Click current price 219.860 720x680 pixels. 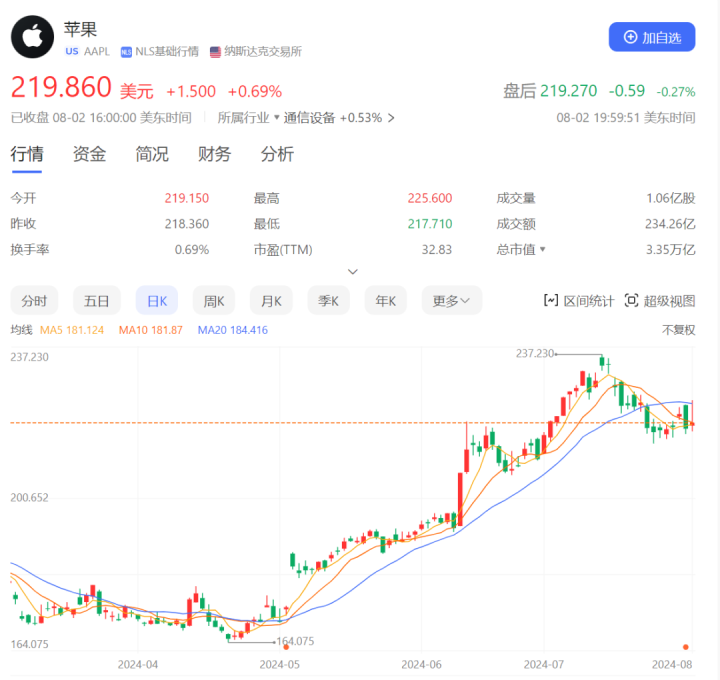coord(61,87)
